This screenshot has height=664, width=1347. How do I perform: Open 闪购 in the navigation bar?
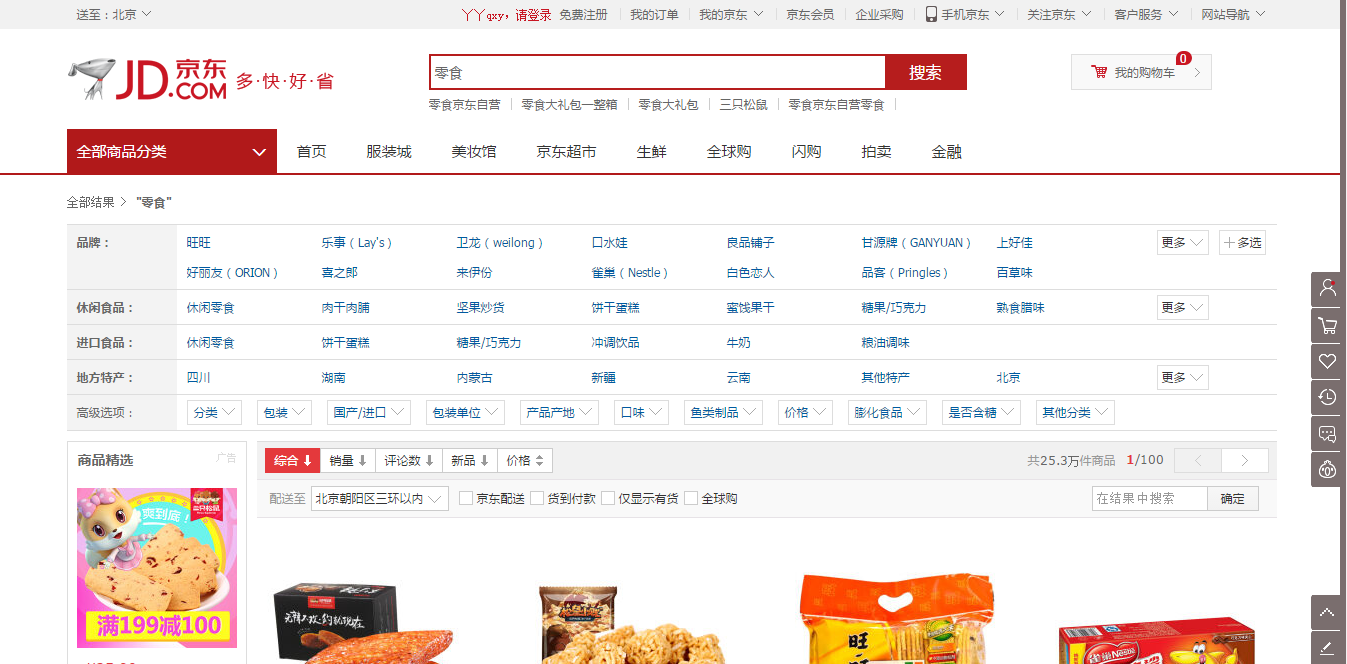tap(807, 152)
